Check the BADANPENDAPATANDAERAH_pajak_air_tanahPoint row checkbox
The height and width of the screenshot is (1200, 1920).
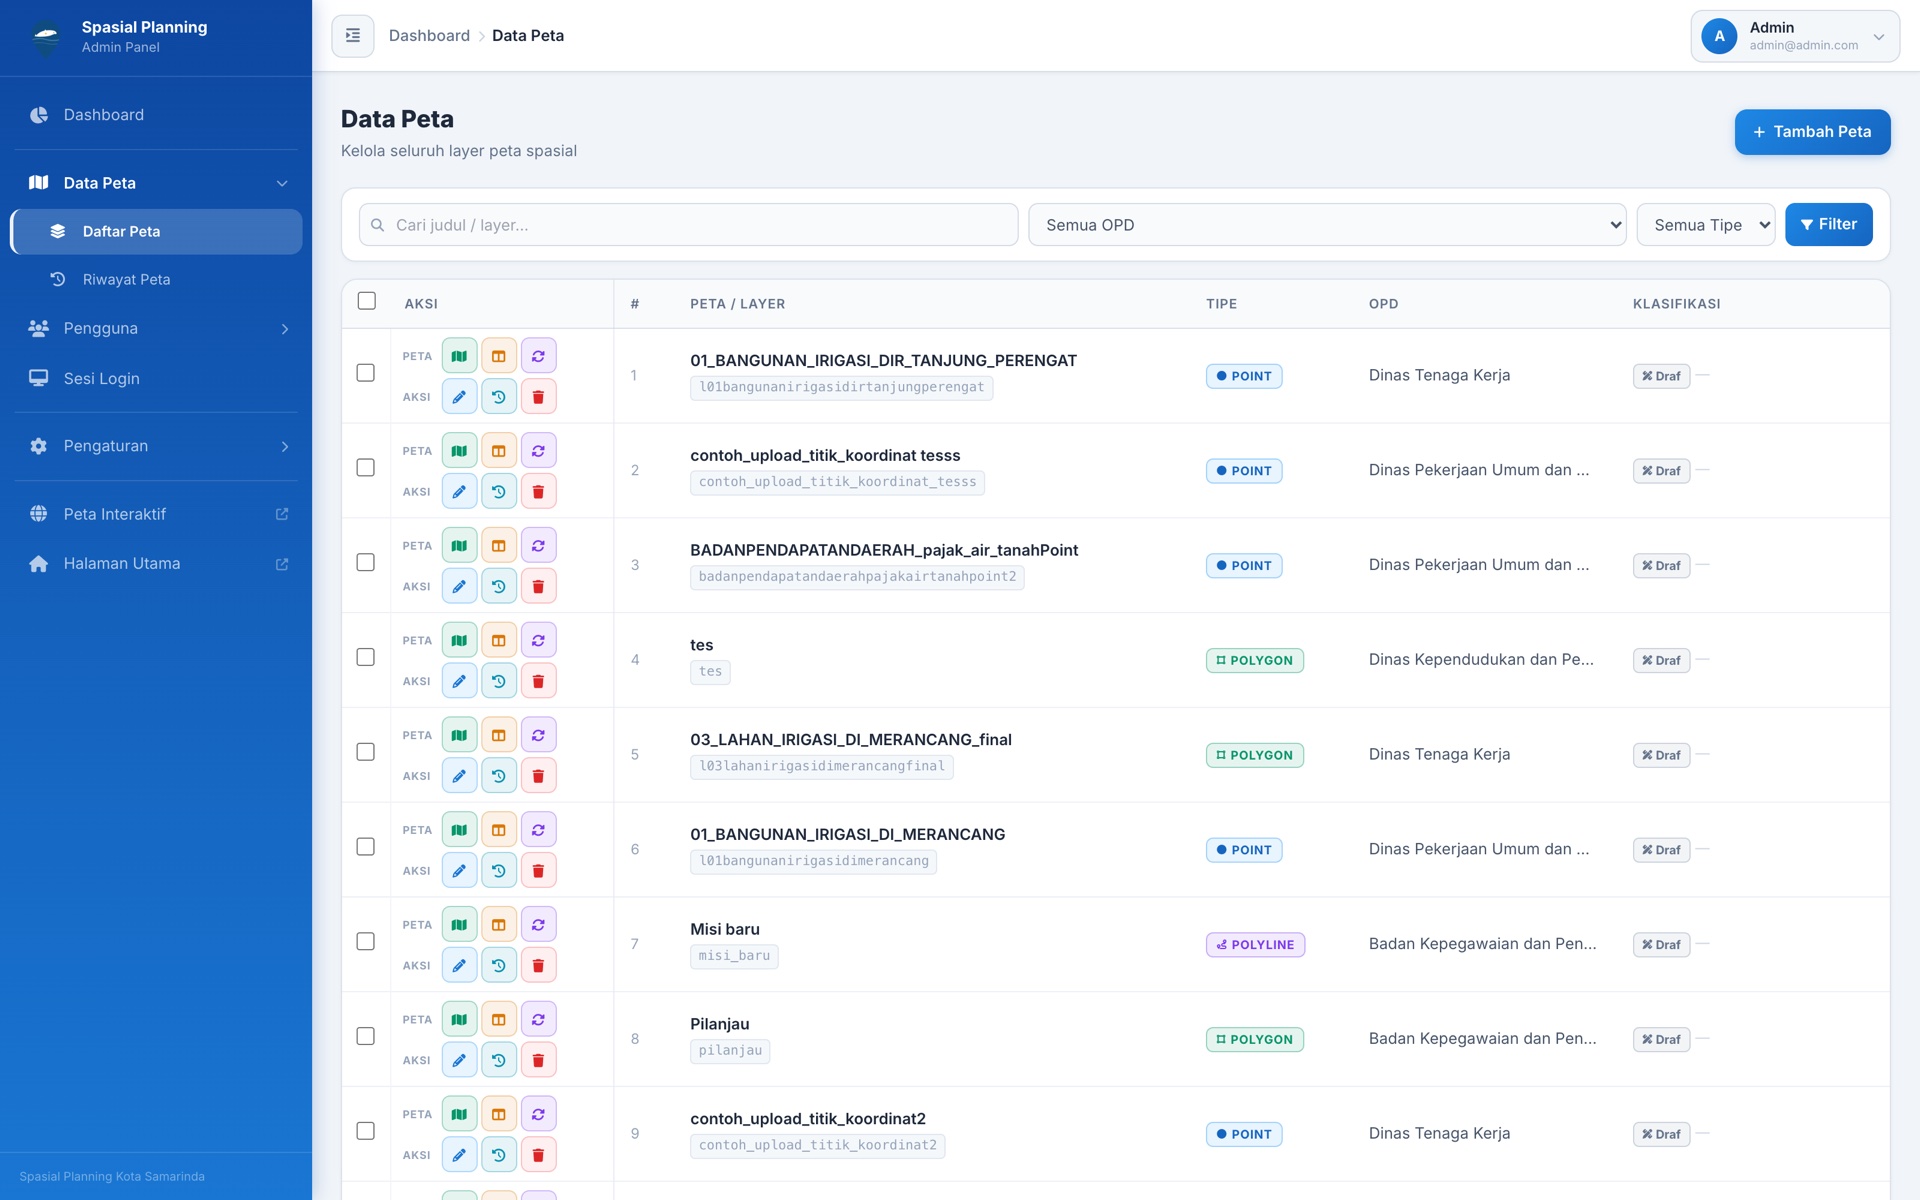click(x=366, y=563)
